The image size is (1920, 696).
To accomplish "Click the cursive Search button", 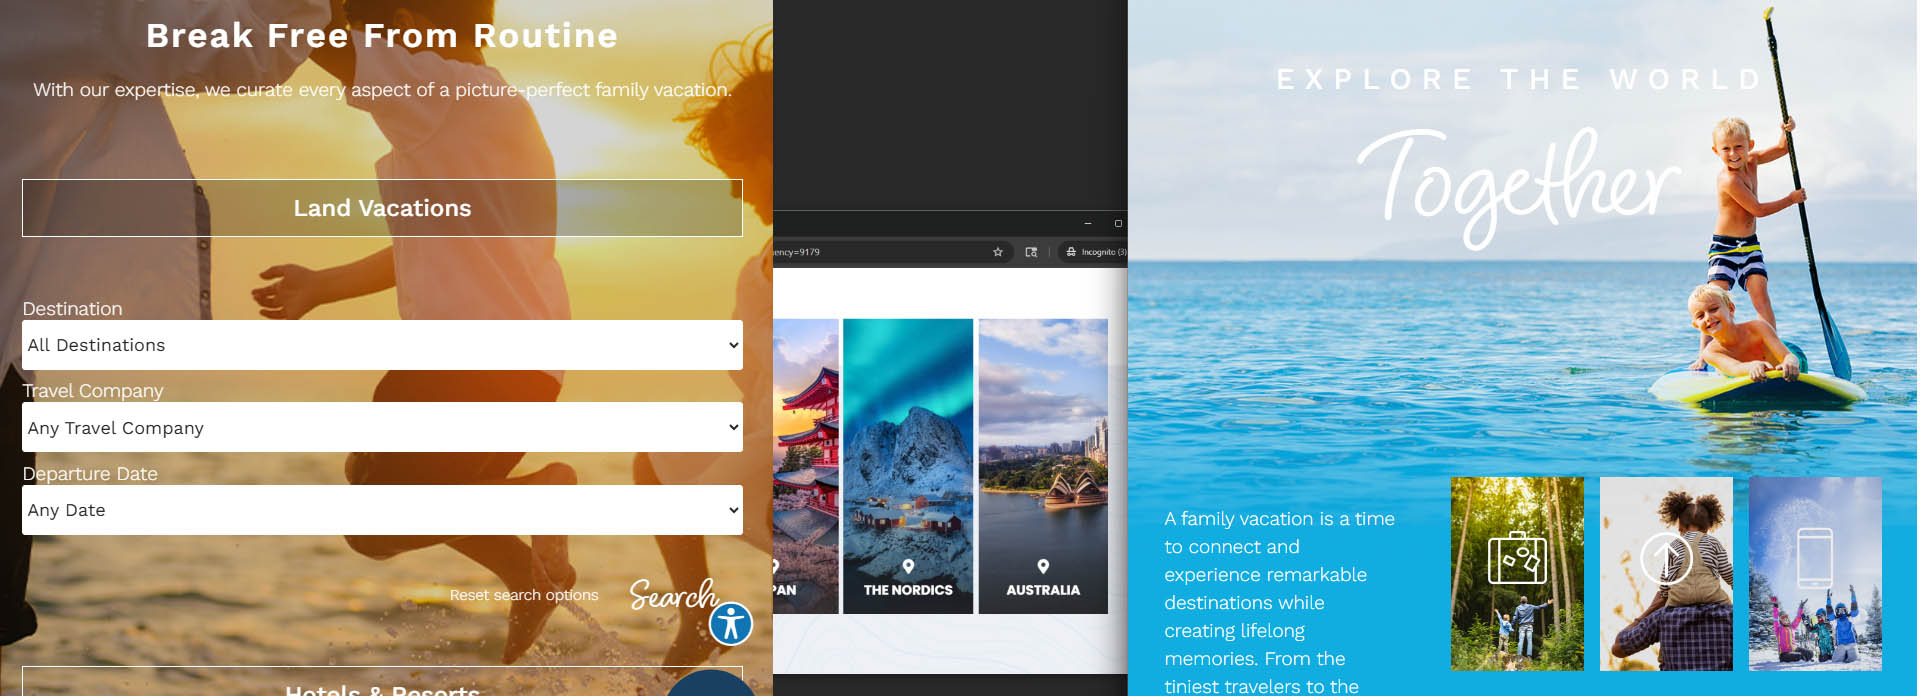I will point(672,595).
